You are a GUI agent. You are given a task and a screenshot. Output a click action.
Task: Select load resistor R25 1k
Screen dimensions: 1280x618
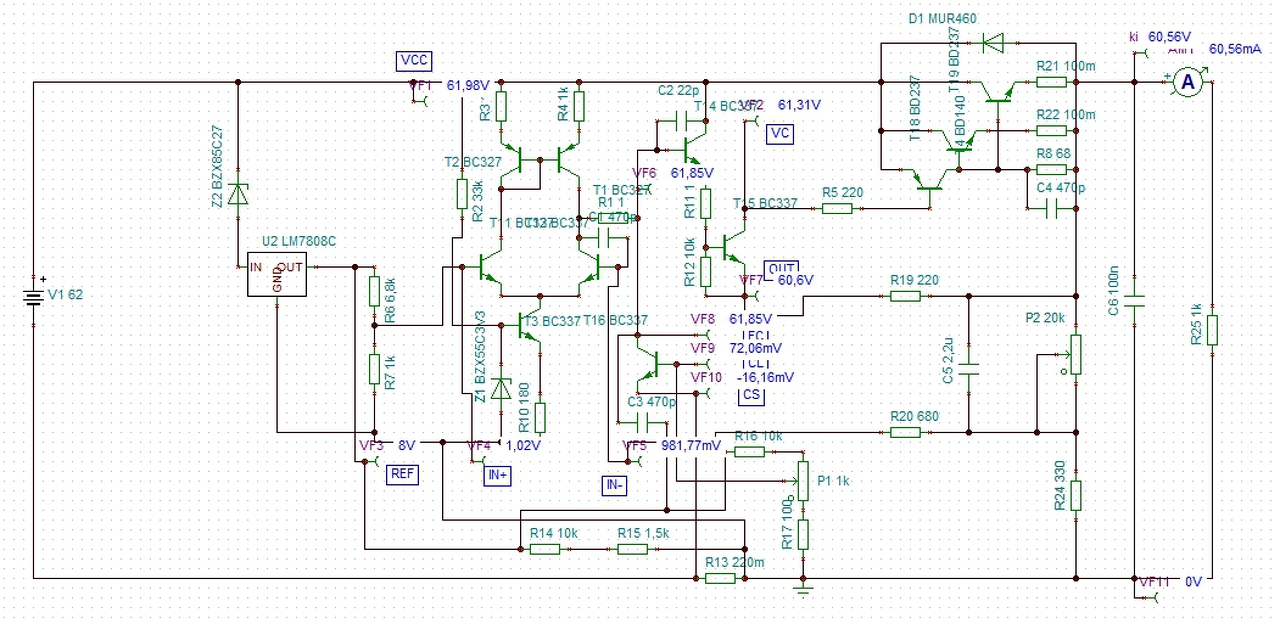coord(1212,330)
